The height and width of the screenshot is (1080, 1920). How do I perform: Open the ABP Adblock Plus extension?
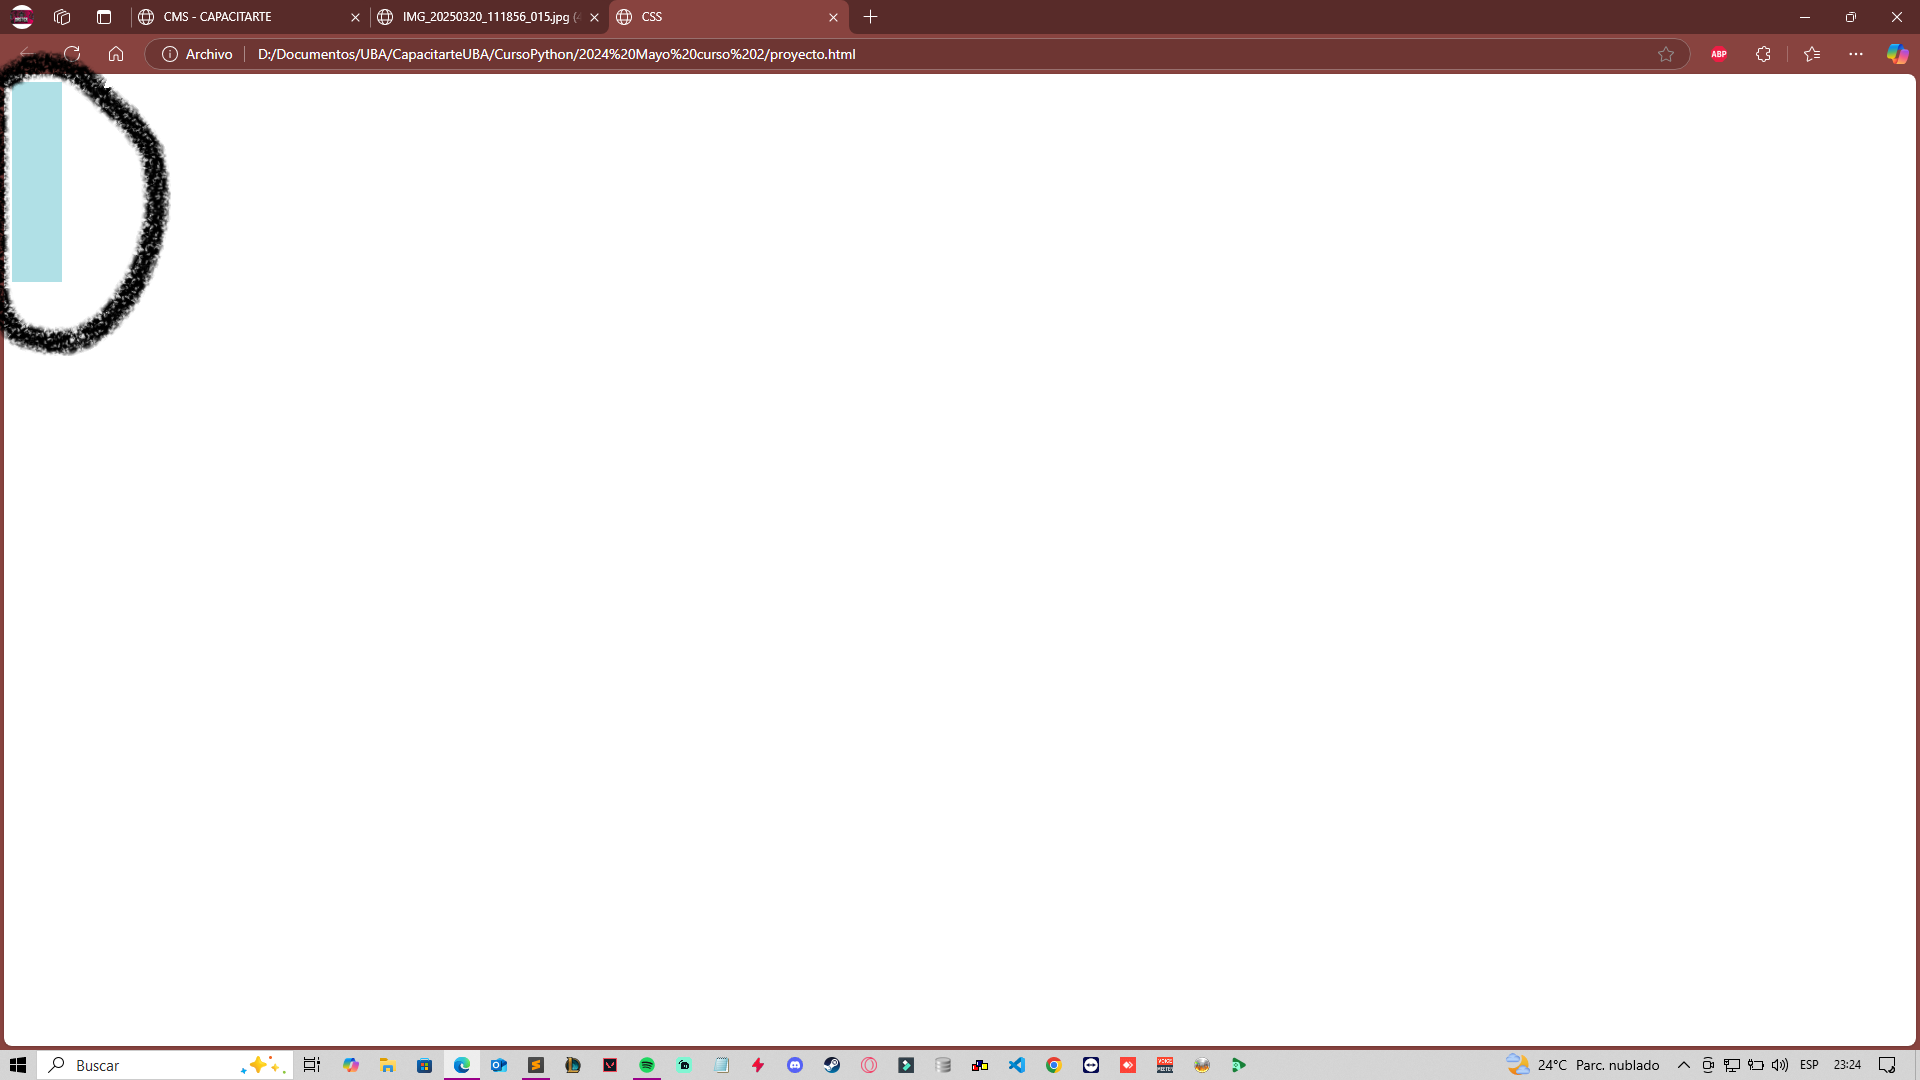[1719, 54]
